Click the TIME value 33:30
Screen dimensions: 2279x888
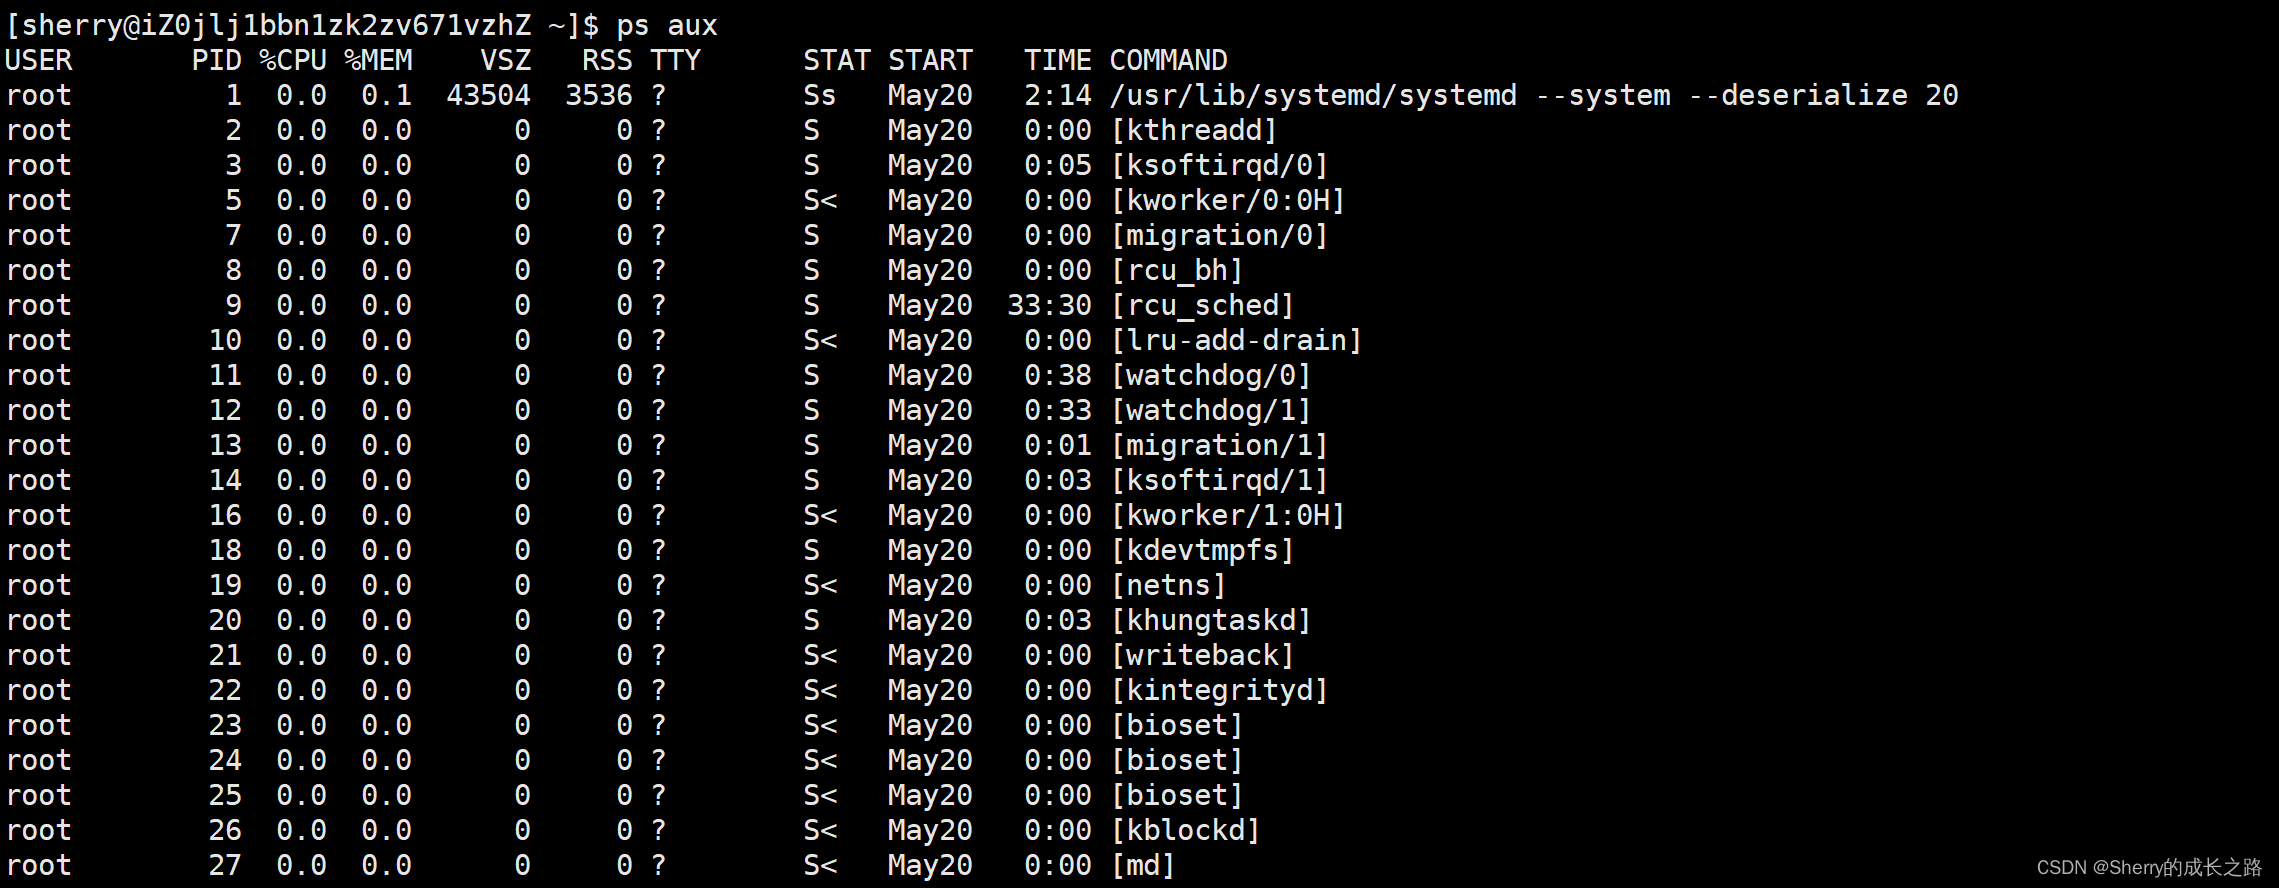1050,306
